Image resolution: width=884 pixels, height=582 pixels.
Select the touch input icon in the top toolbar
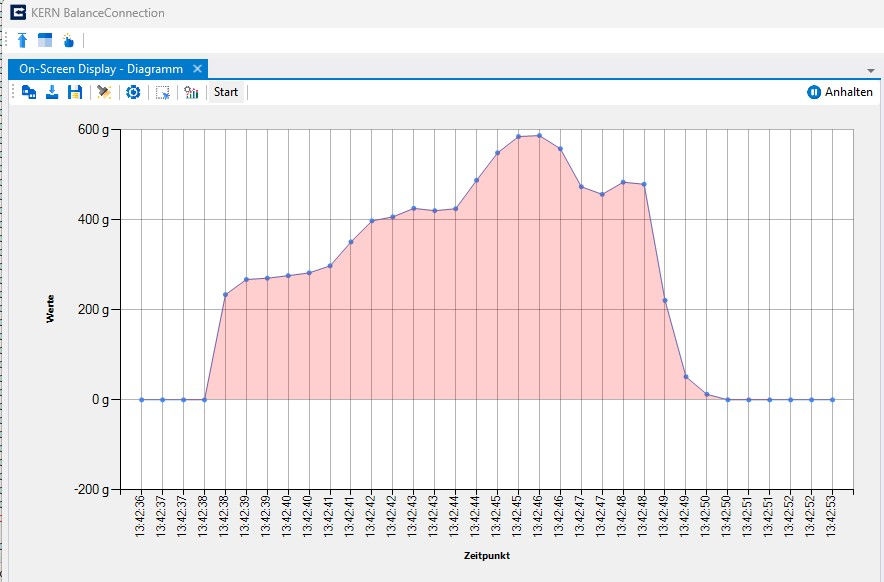[x=68, y=41]
